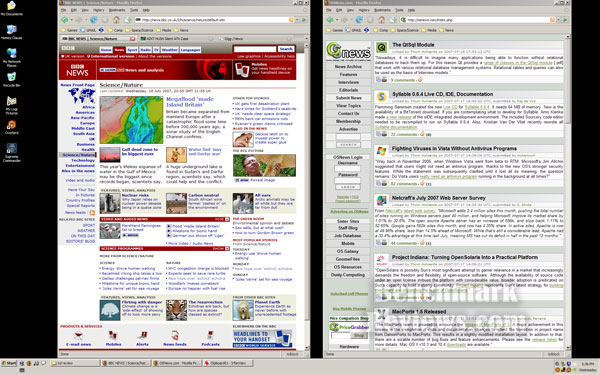
Task: Open the Recycle Bin desktop icon
Action: coord(11,77)
